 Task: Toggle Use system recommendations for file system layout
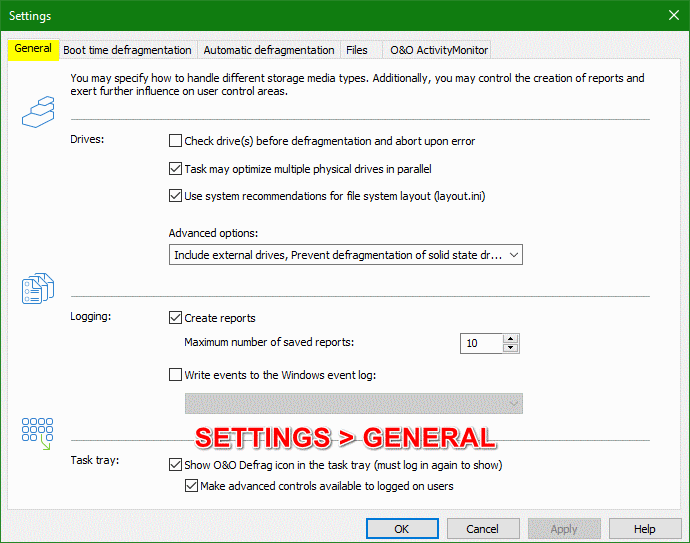point(175,195)
